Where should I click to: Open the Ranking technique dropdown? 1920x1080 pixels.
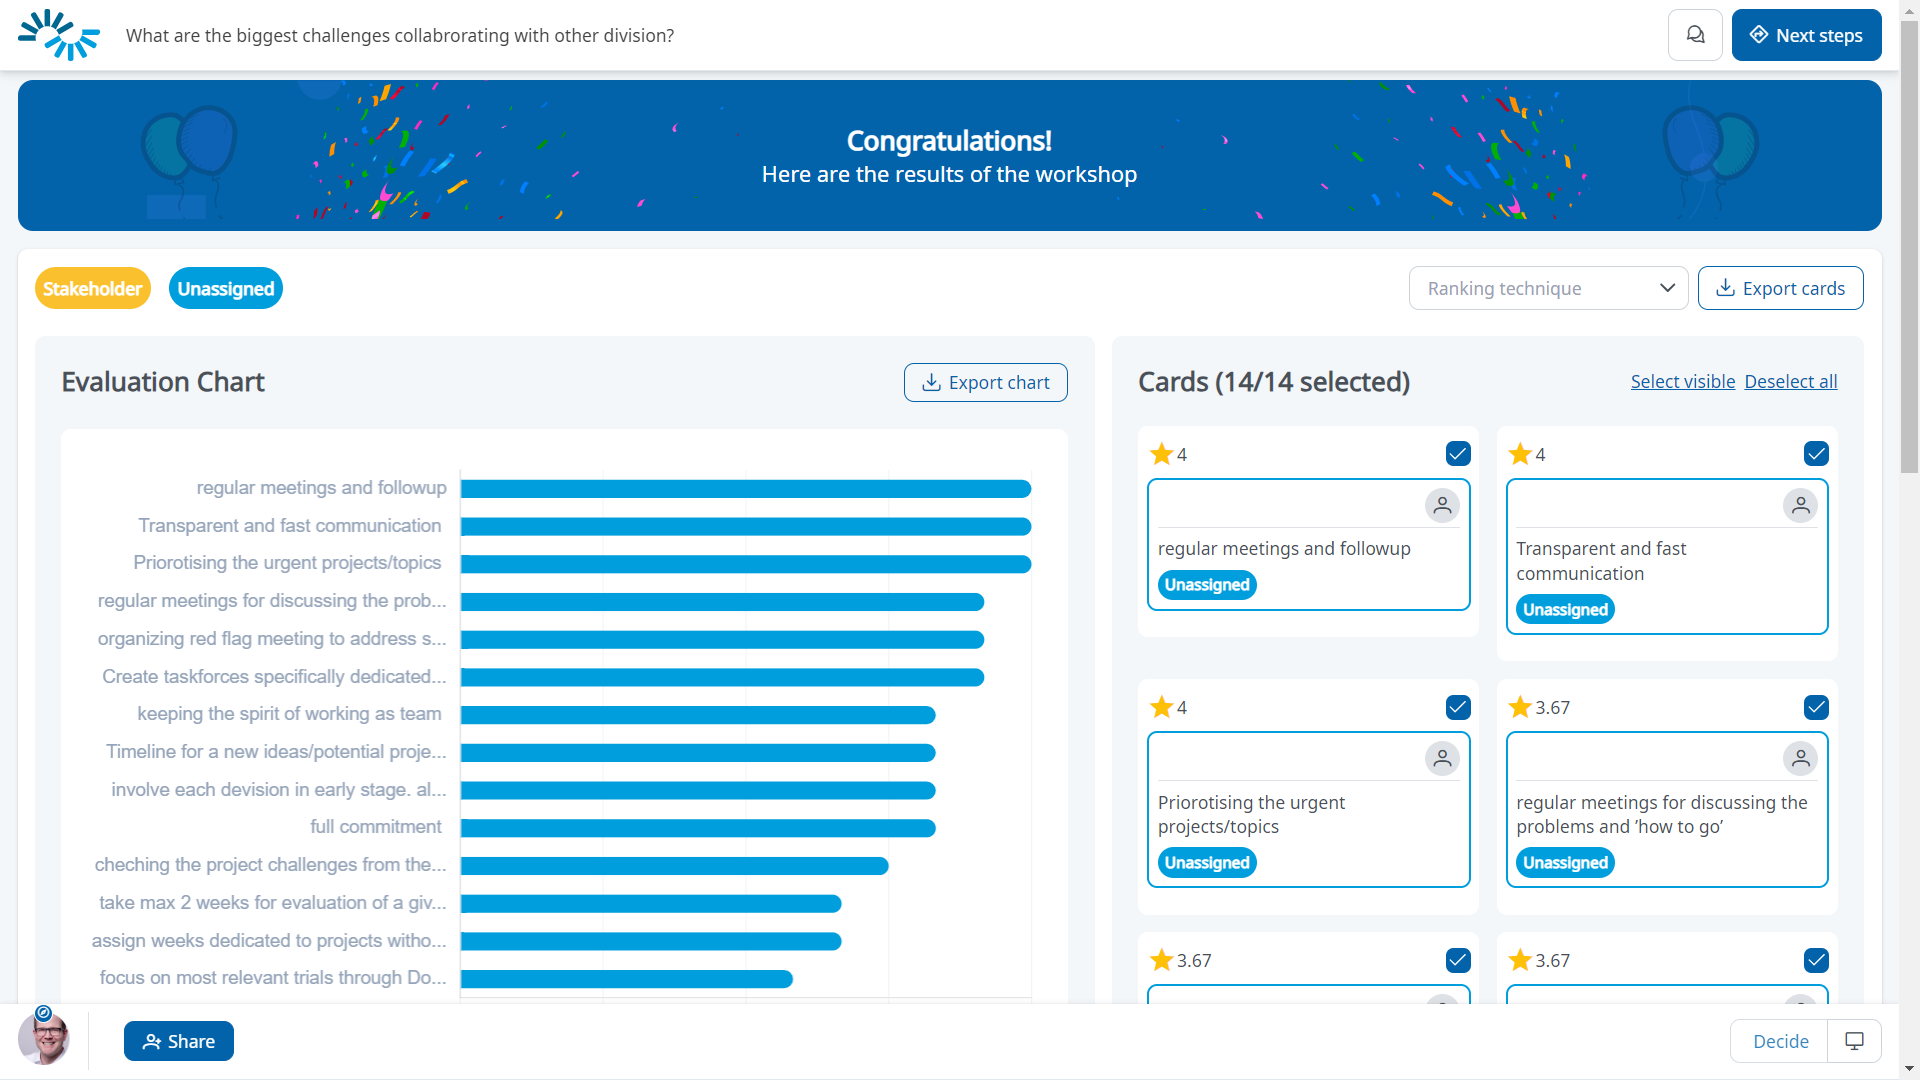1548,289
